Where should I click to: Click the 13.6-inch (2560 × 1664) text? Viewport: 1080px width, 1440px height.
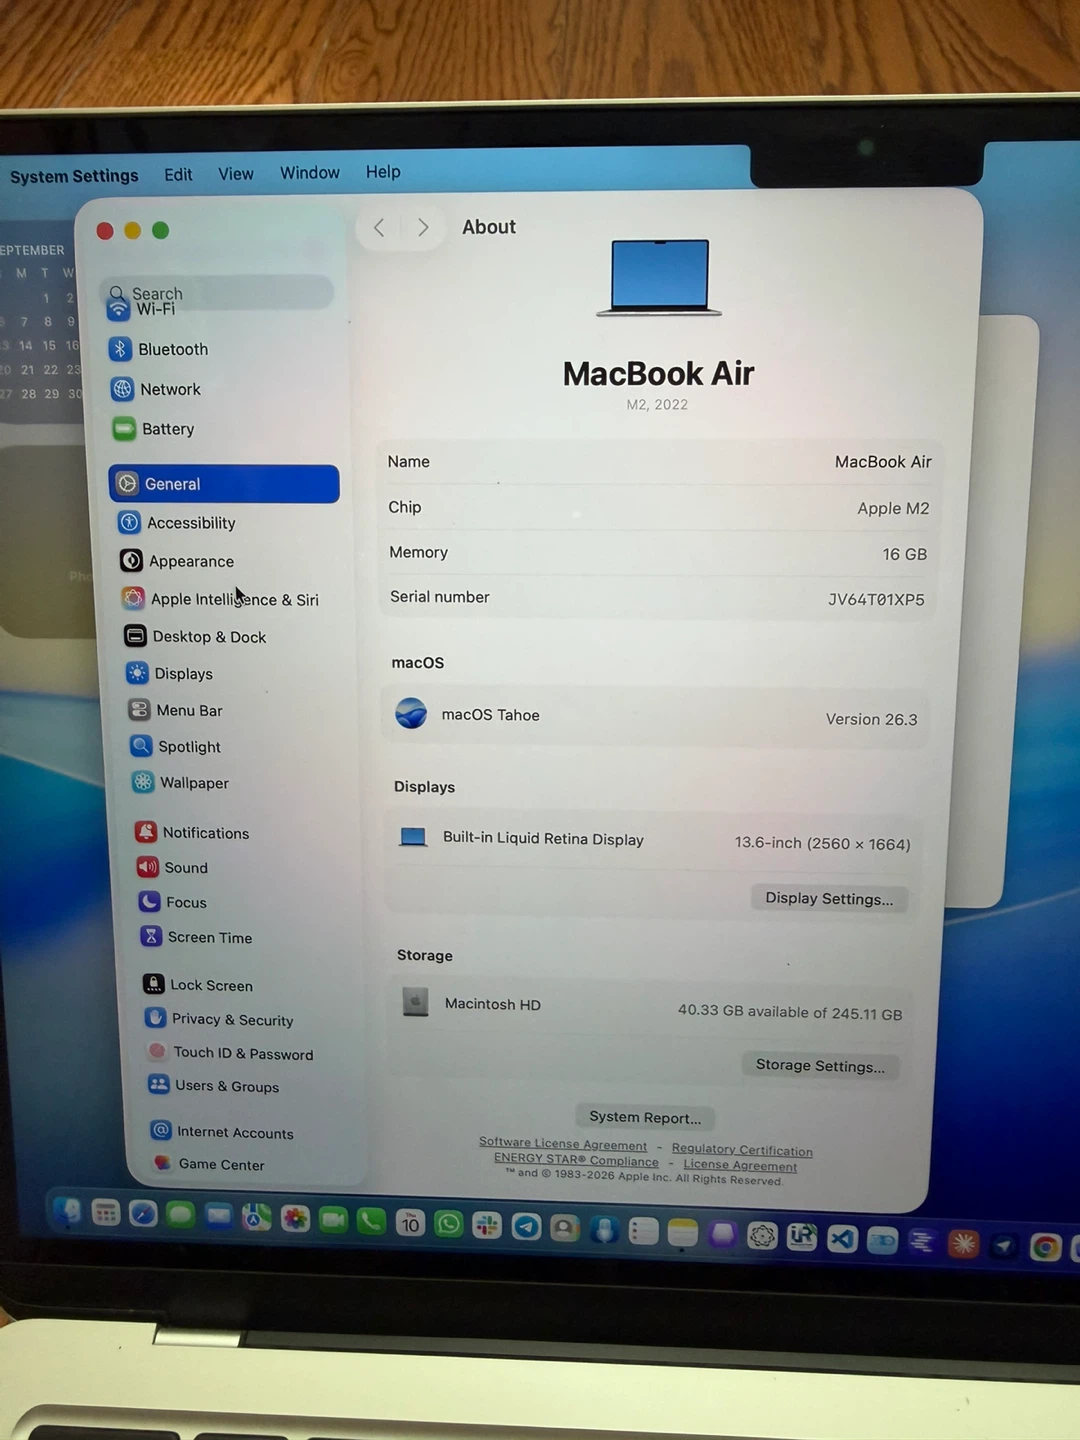click(822, 843)
